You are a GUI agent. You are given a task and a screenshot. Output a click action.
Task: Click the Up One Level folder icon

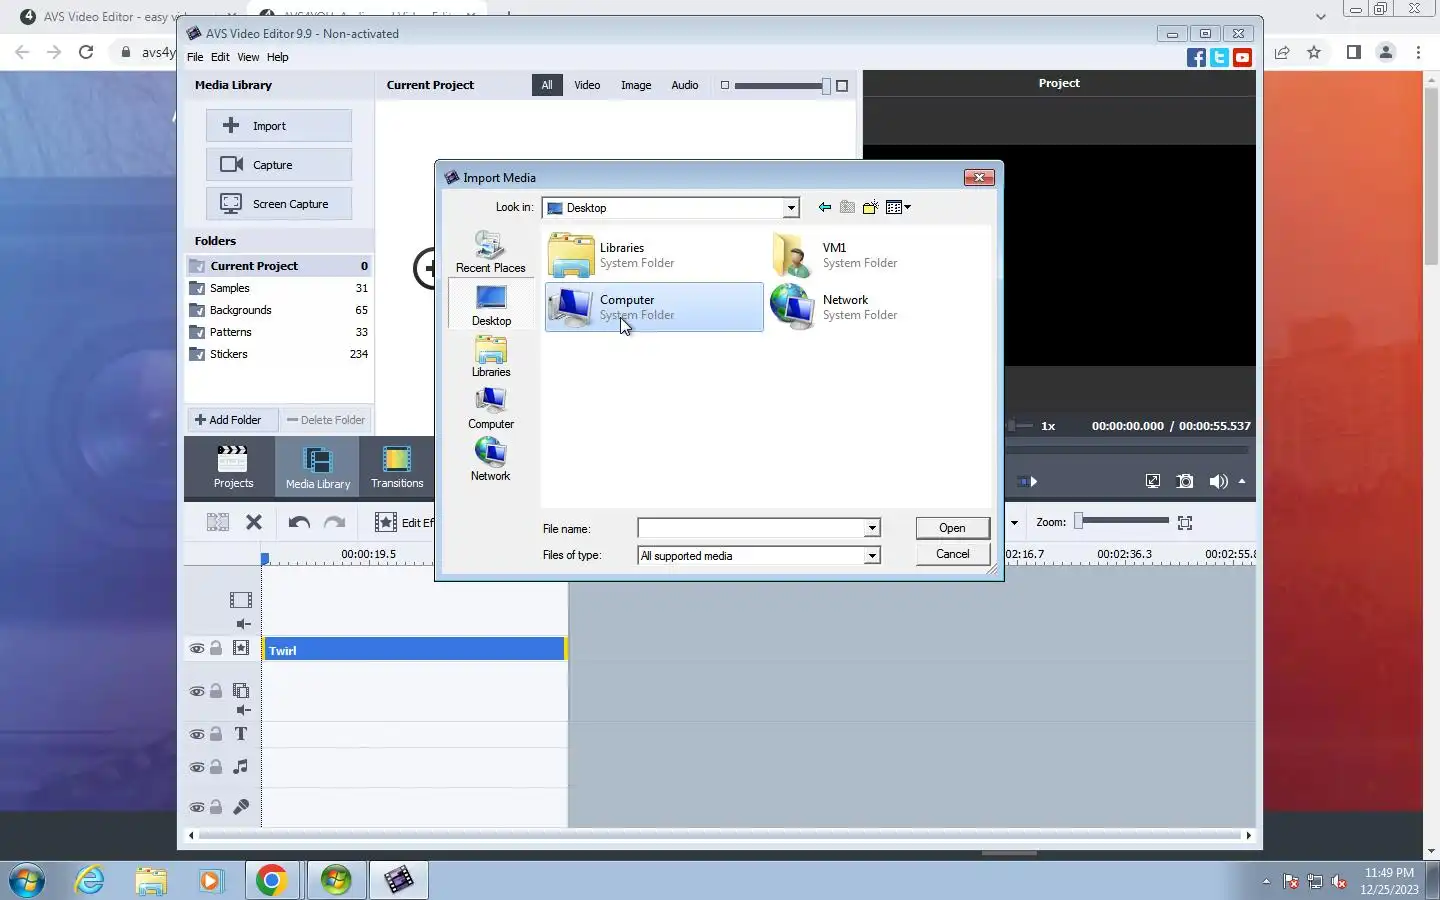[x=847, y=207]
